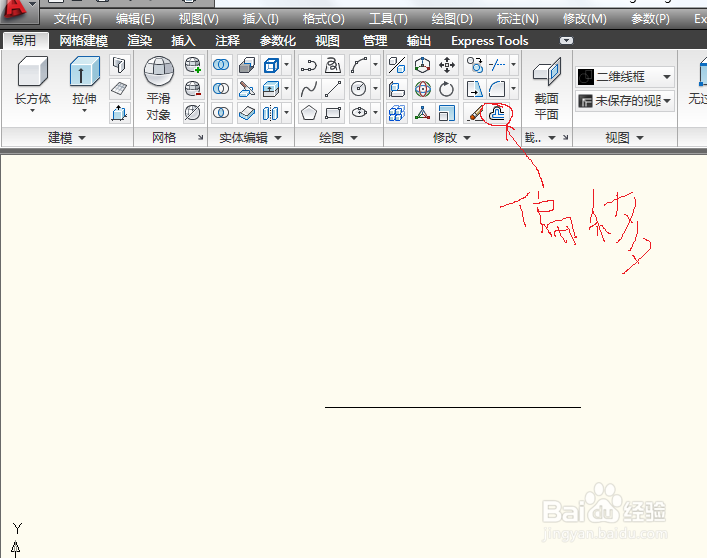This screenshot has width=707, height=558.
Task: Choose the Fillet corner tool
Action: (497, 89)
